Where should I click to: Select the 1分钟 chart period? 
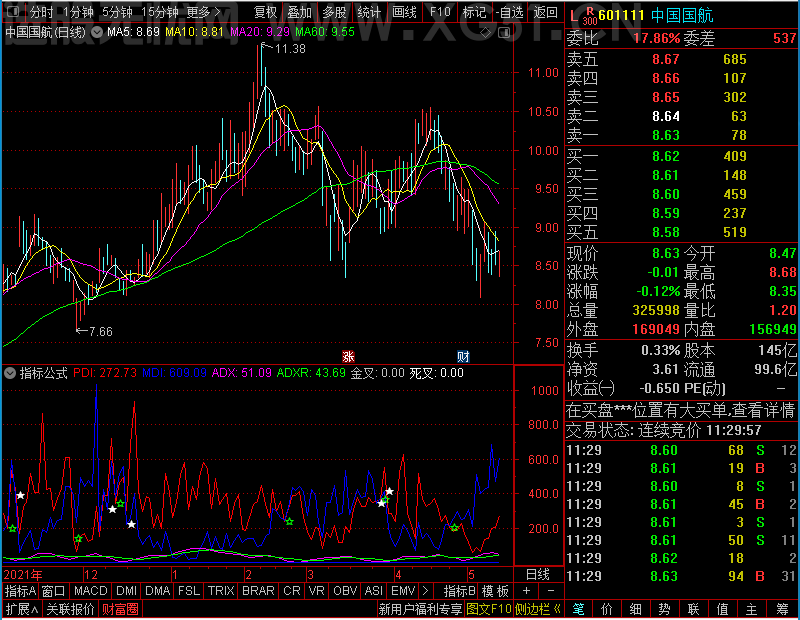[78, 12]
